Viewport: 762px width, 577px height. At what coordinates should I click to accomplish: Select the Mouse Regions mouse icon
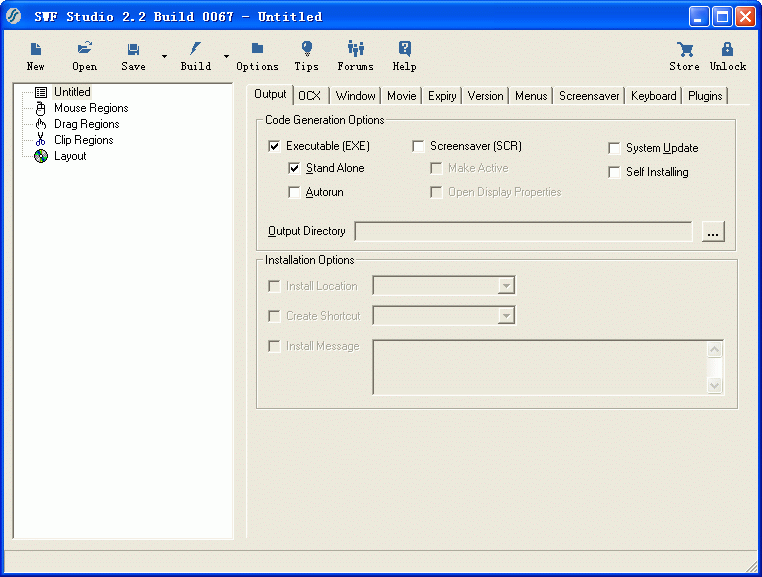(41, 108)
